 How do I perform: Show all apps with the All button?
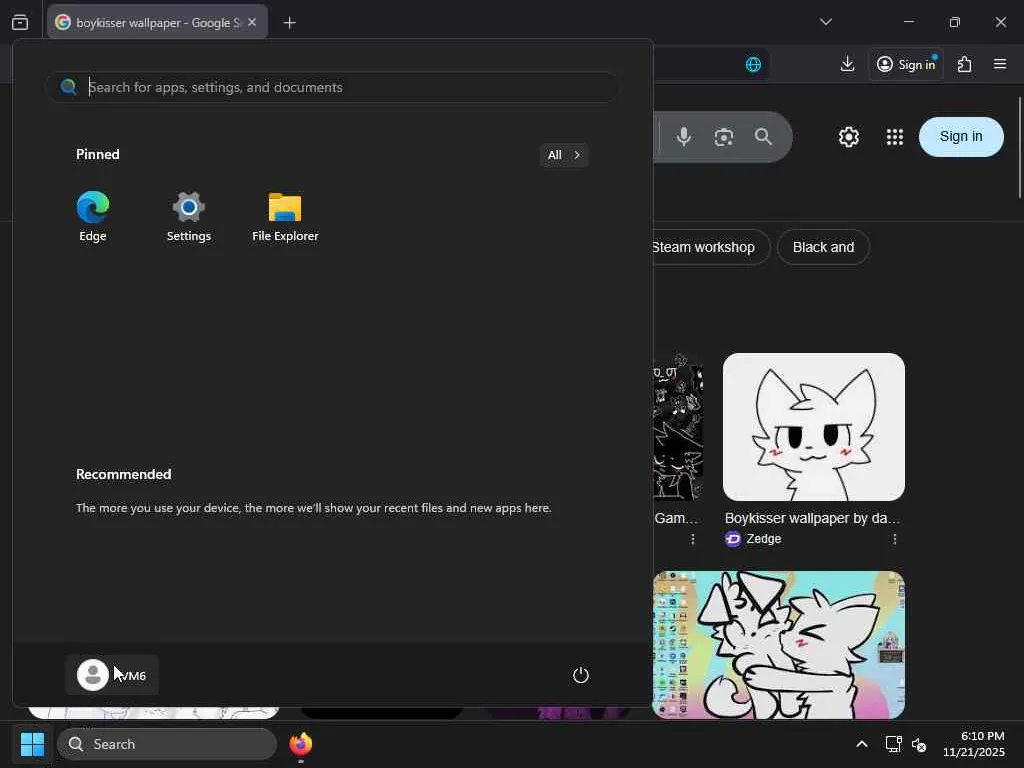(x=564, y=155)
